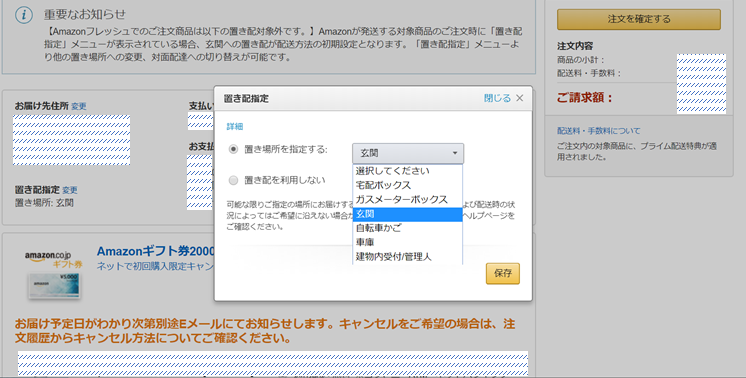Choose 車庫 from the list
The width and height of the screenshot is (746, 378).
(x=408, y=242)
